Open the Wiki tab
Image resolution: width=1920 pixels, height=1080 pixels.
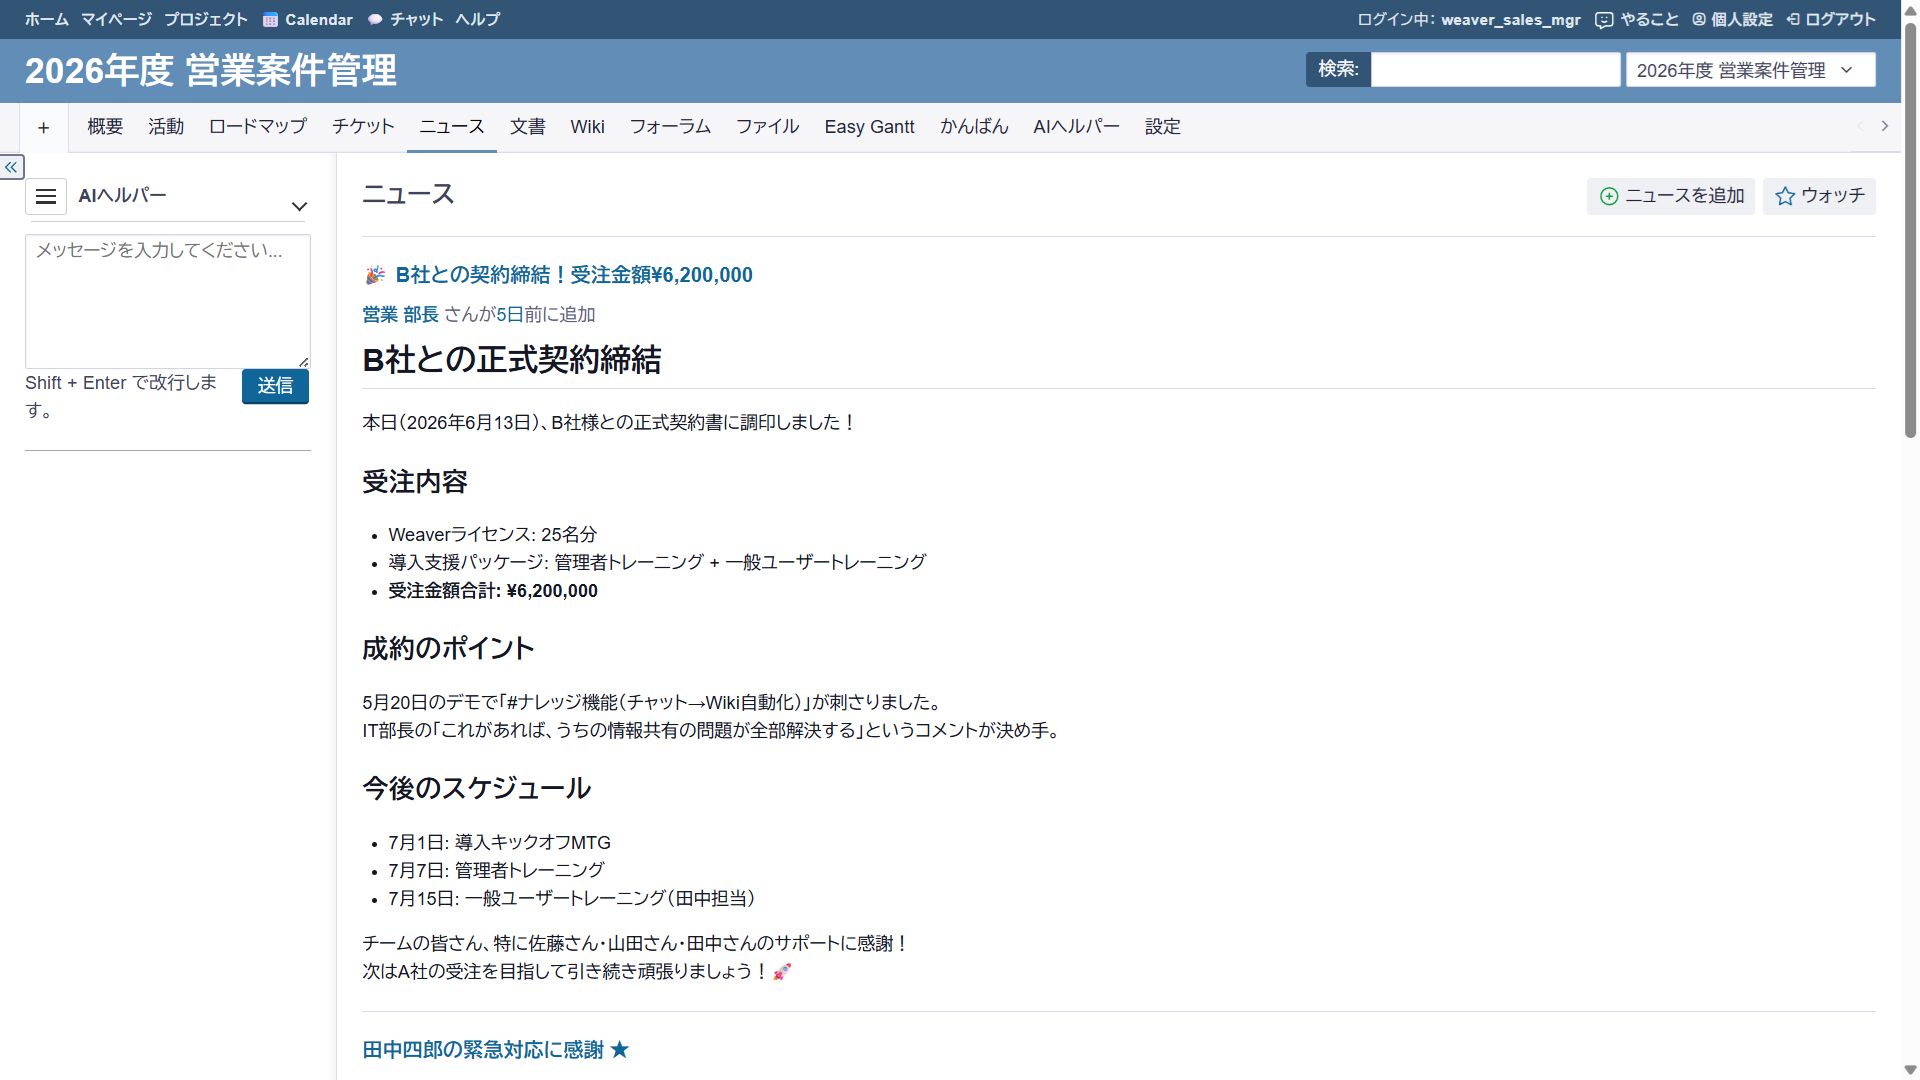tap(588, 127)
